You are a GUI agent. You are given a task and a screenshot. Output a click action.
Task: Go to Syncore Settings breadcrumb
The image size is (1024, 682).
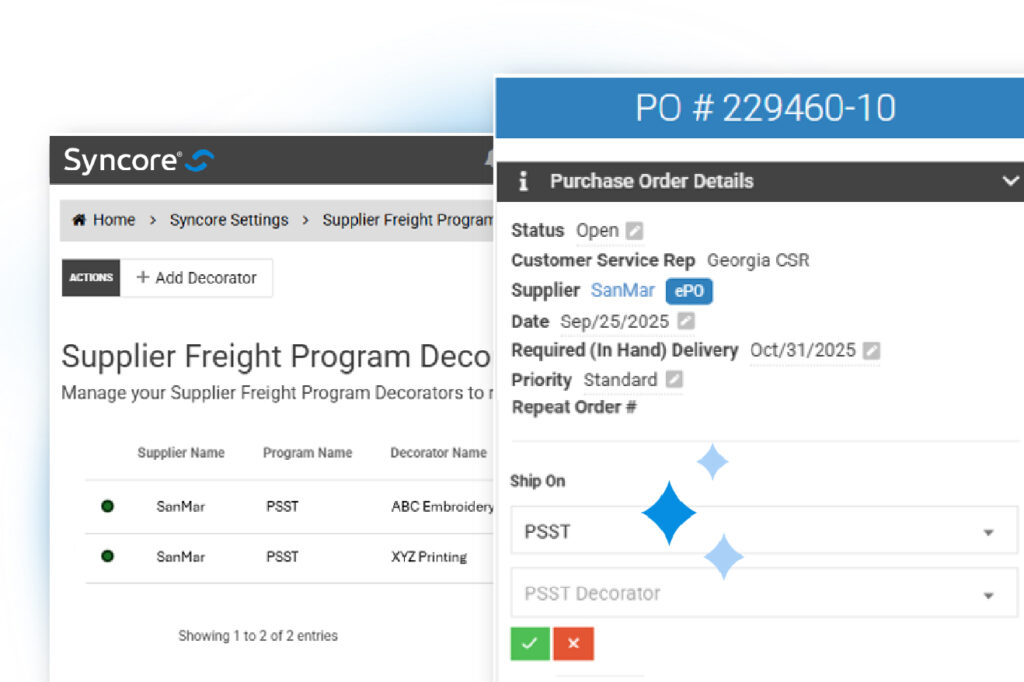click(x=229, y=220)
